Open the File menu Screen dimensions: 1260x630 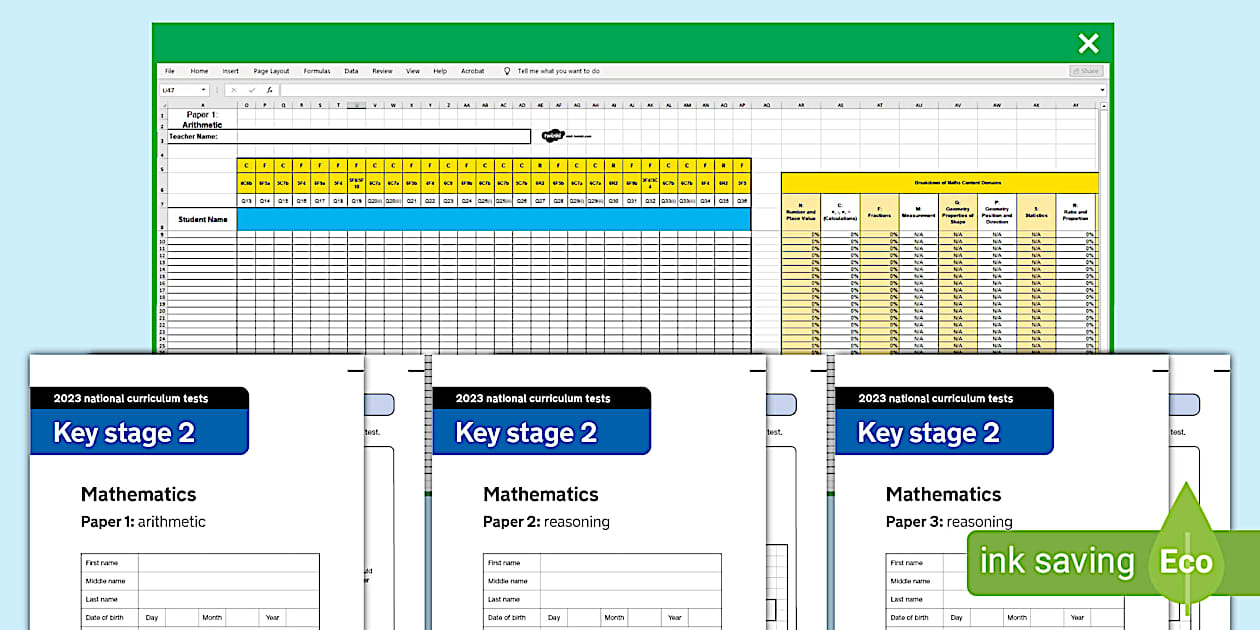tap(168, 71)
